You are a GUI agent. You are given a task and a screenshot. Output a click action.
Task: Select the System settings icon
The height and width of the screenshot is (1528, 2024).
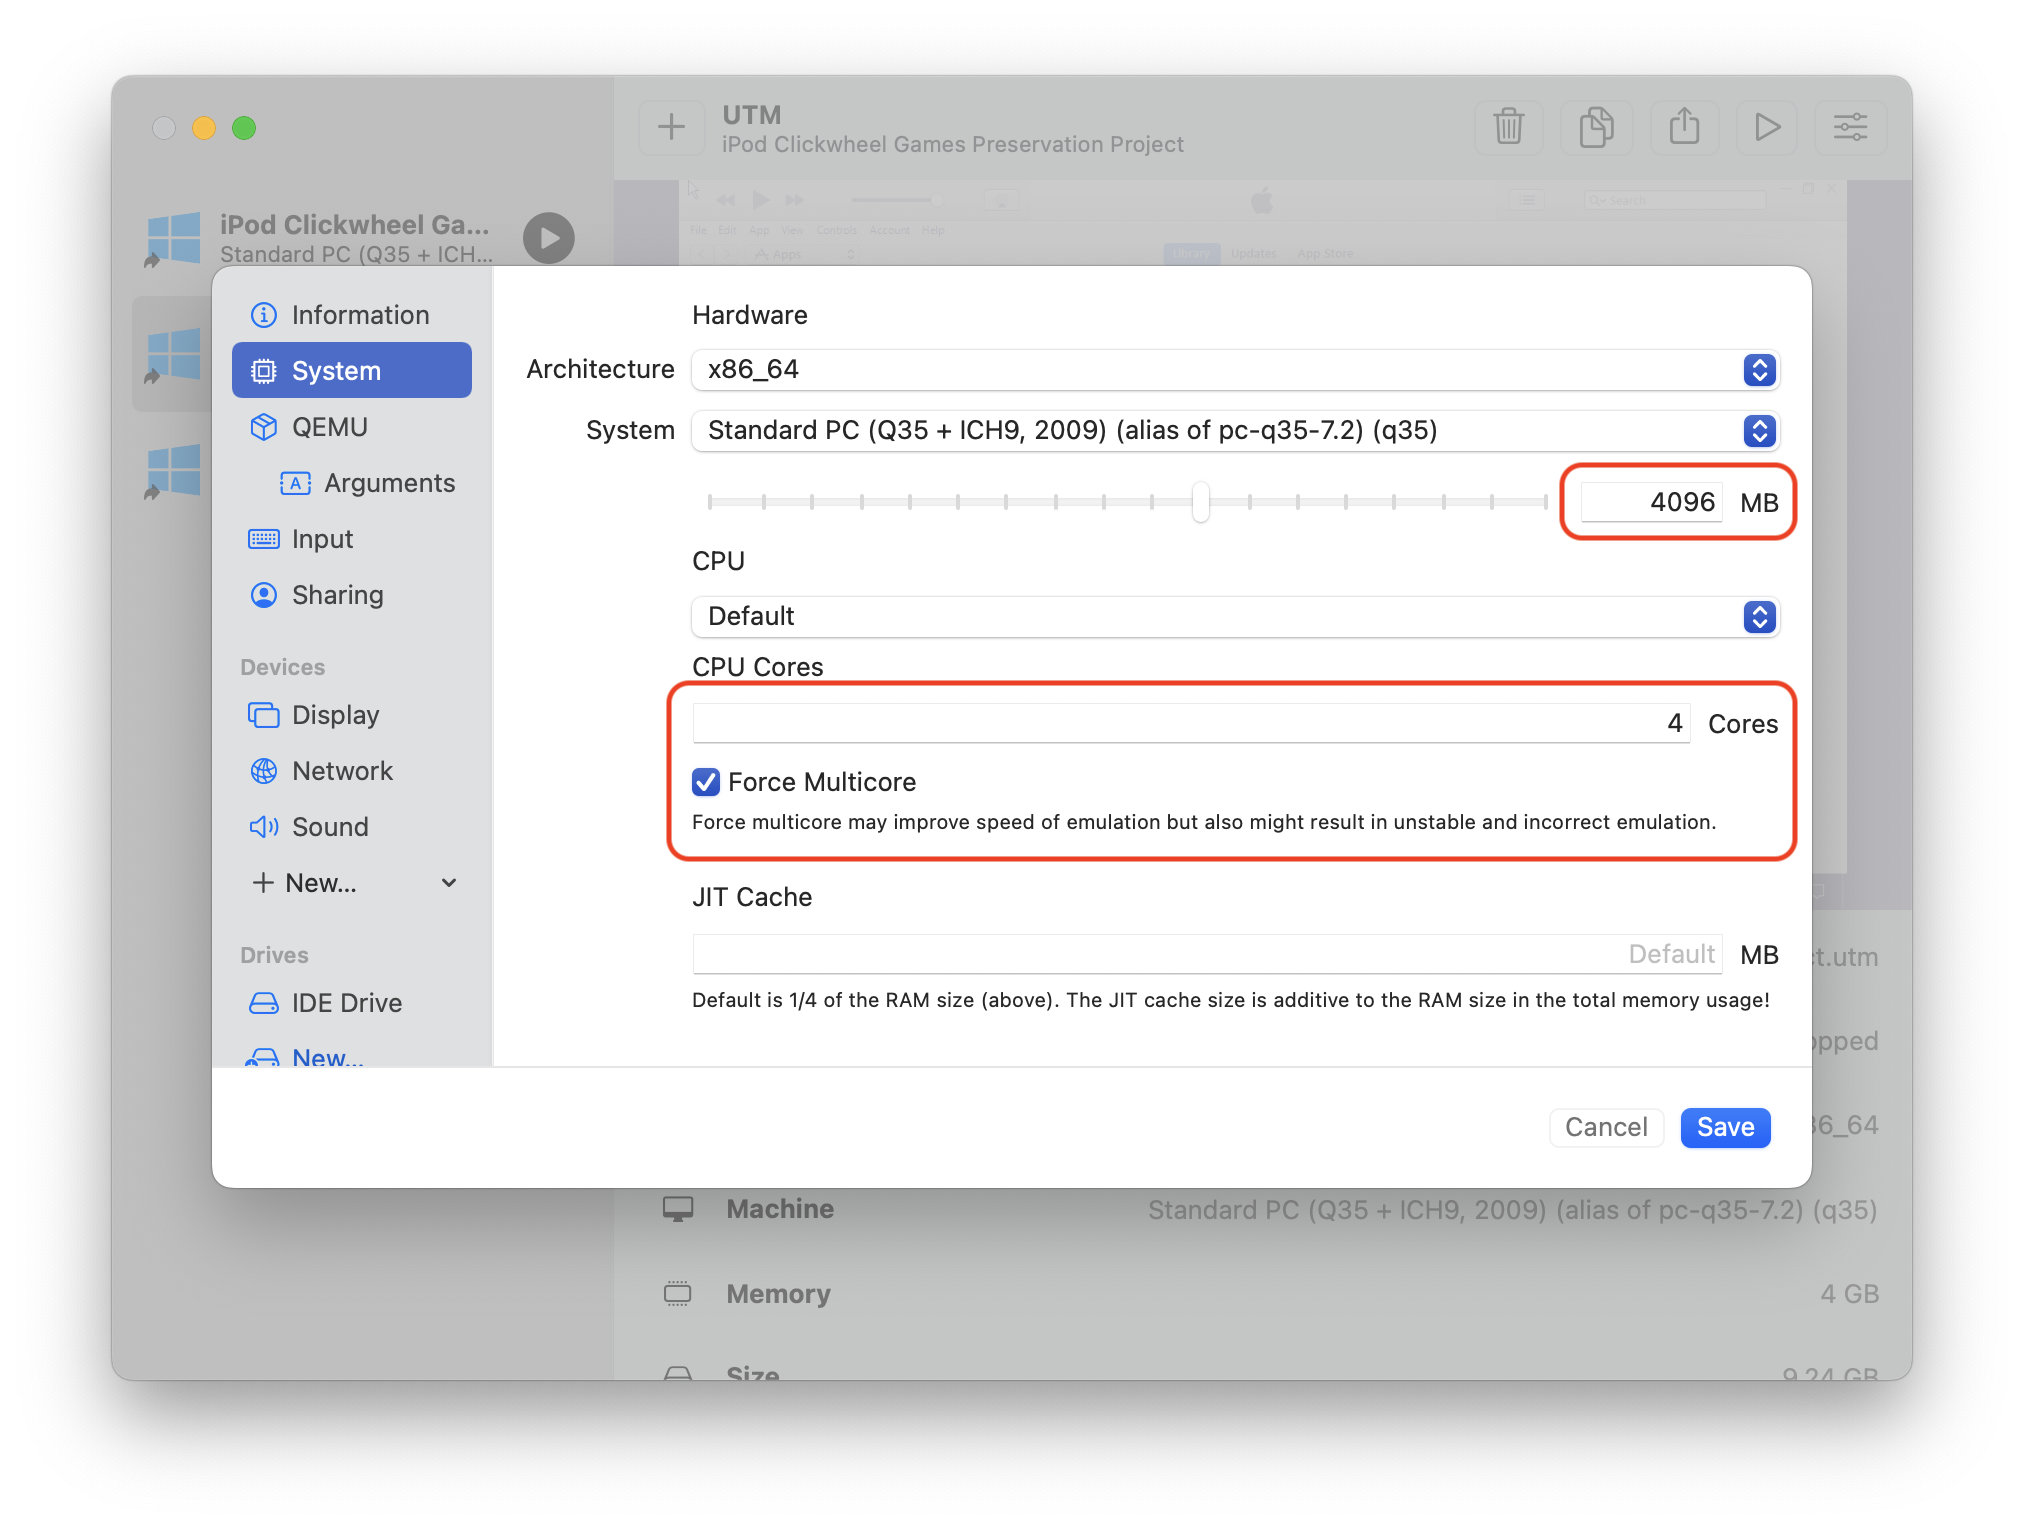[x=262, y=369]
